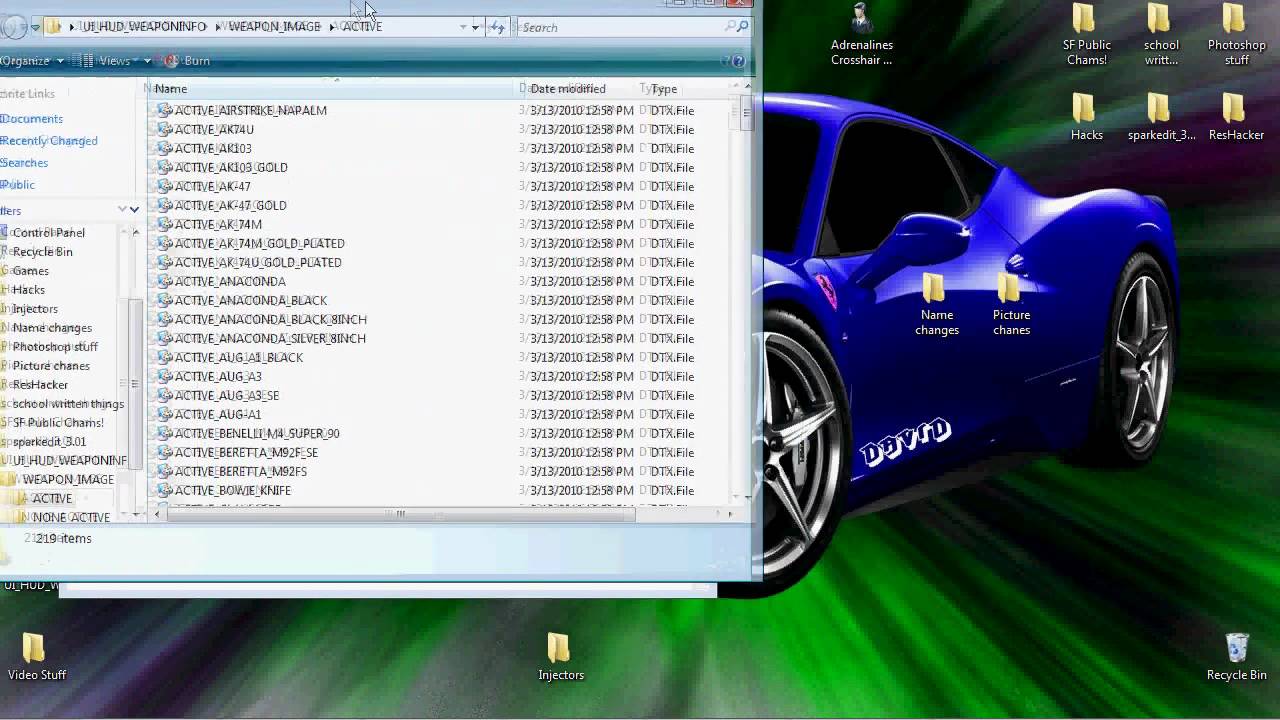Open the Views dropdown arrow
Image resolution: width=1280 pixels, height=720 pixels.
click(147, 61)
